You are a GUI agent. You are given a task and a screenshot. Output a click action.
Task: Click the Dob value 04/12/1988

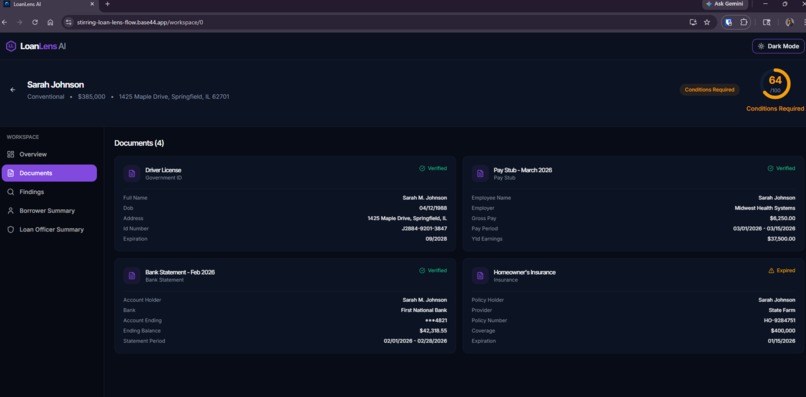coord(433,208)
